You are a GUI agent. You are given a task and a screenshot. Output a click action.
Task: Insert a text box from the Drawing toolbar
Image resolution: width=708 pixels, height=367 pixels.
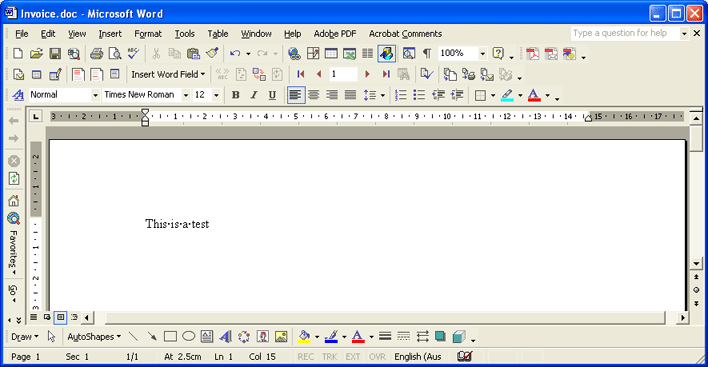tap(207, 337)
